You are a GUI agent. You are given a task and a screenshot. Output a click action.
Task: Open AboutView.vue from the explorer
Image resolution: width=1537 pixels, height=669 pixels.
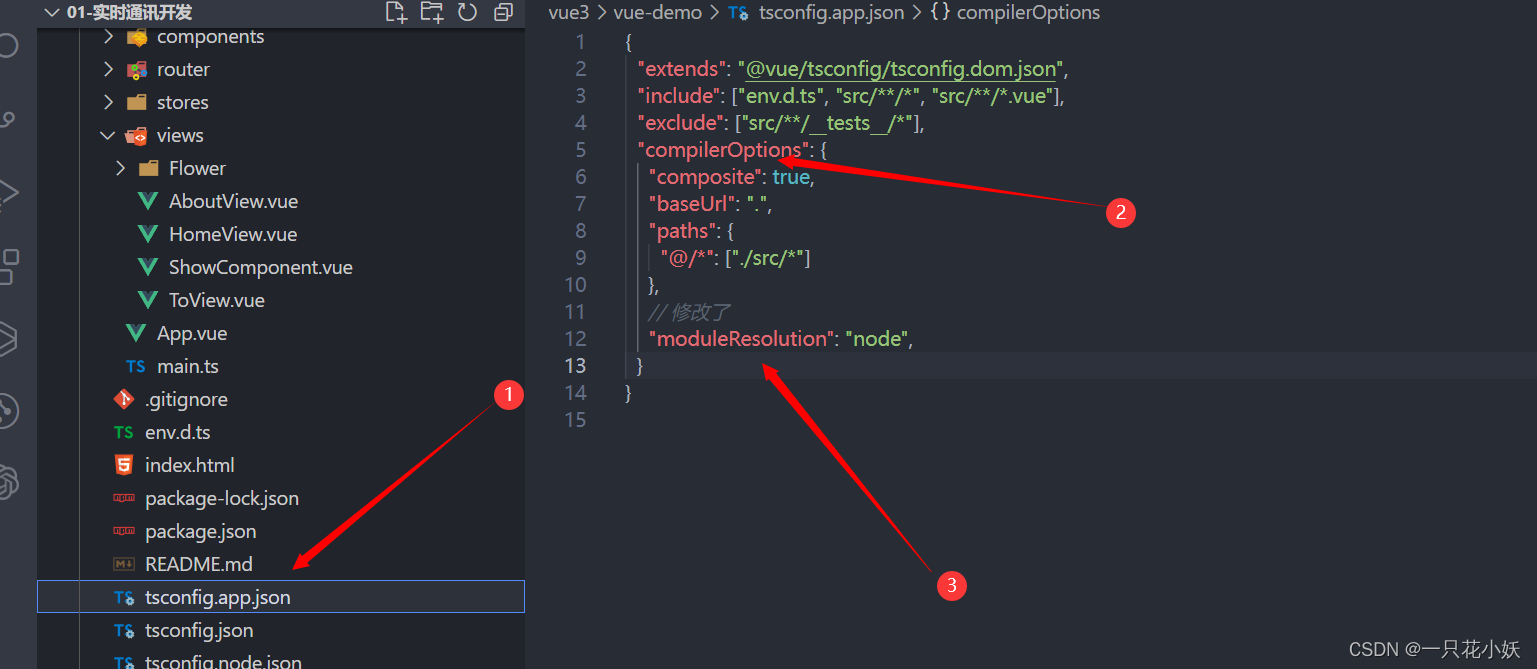(x=233, y=202)
